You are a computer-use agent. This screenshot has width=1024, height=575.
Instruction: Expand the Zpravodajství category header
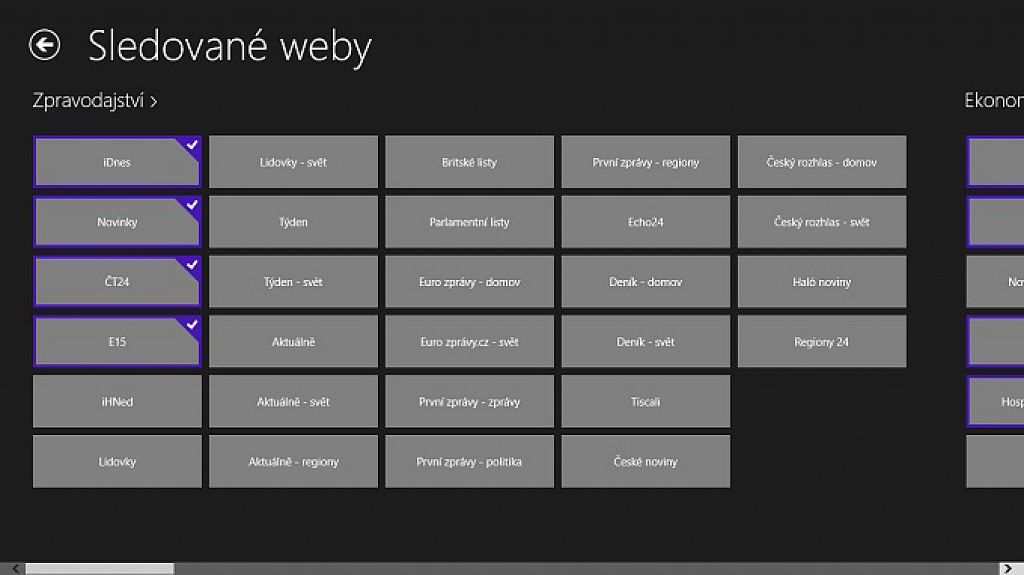(95, 101)
